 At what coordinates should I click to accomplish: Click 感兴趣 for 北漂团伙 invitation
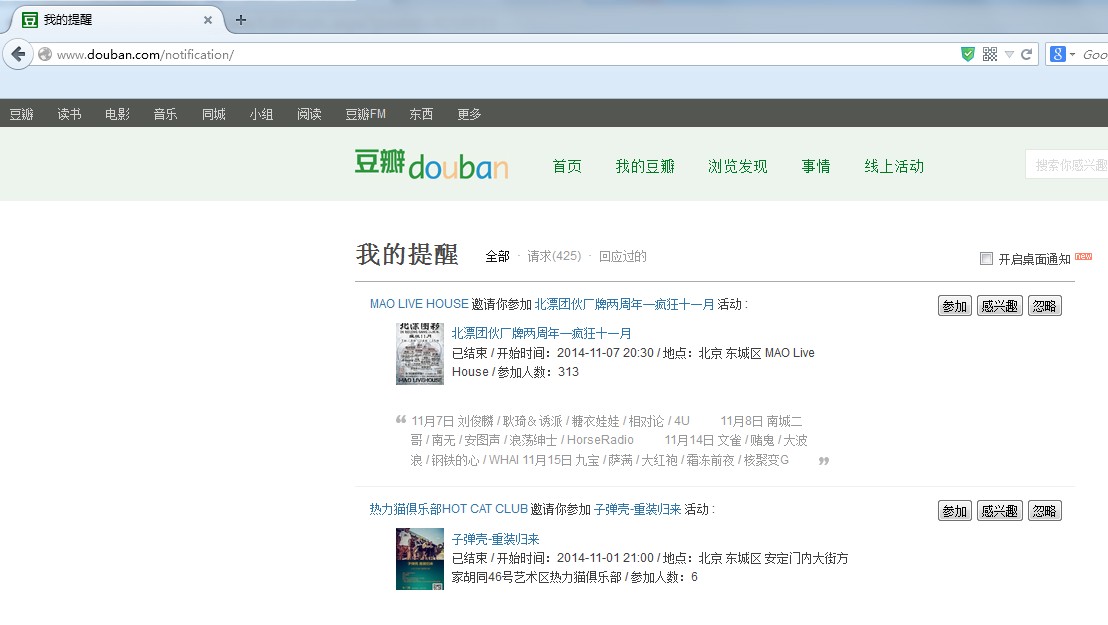1000,305
